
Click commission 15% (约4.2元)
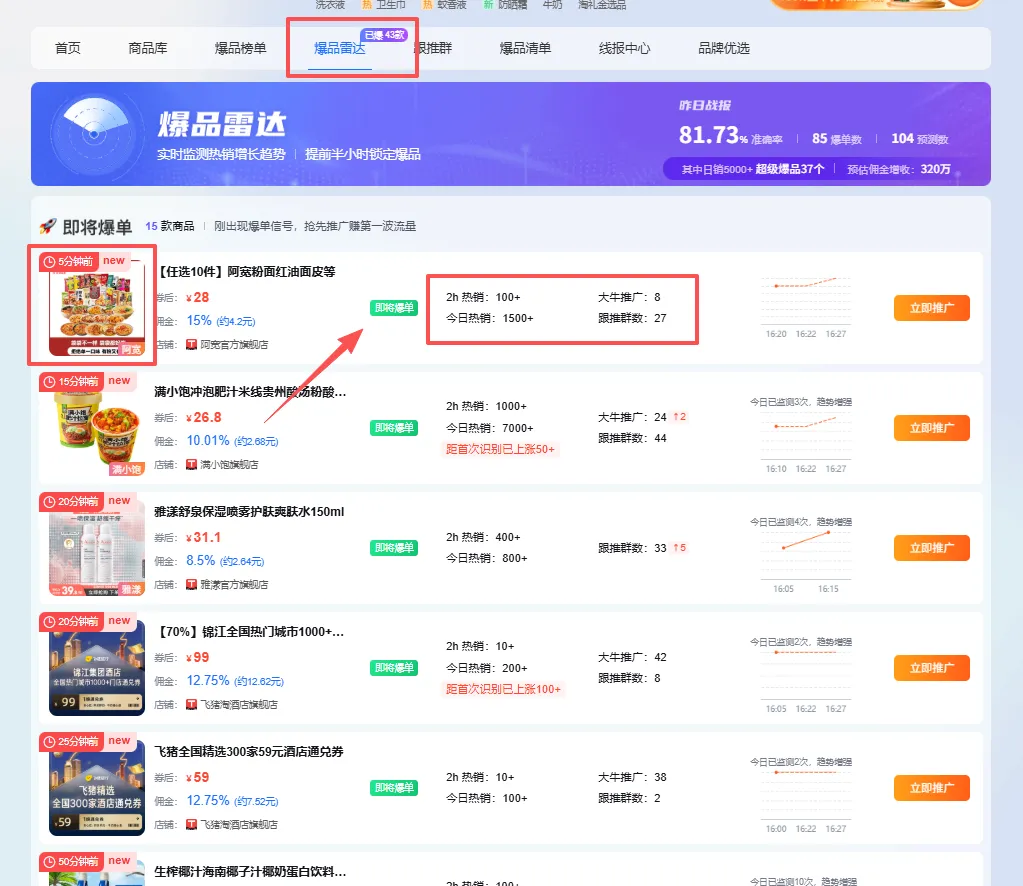point(221,320)
